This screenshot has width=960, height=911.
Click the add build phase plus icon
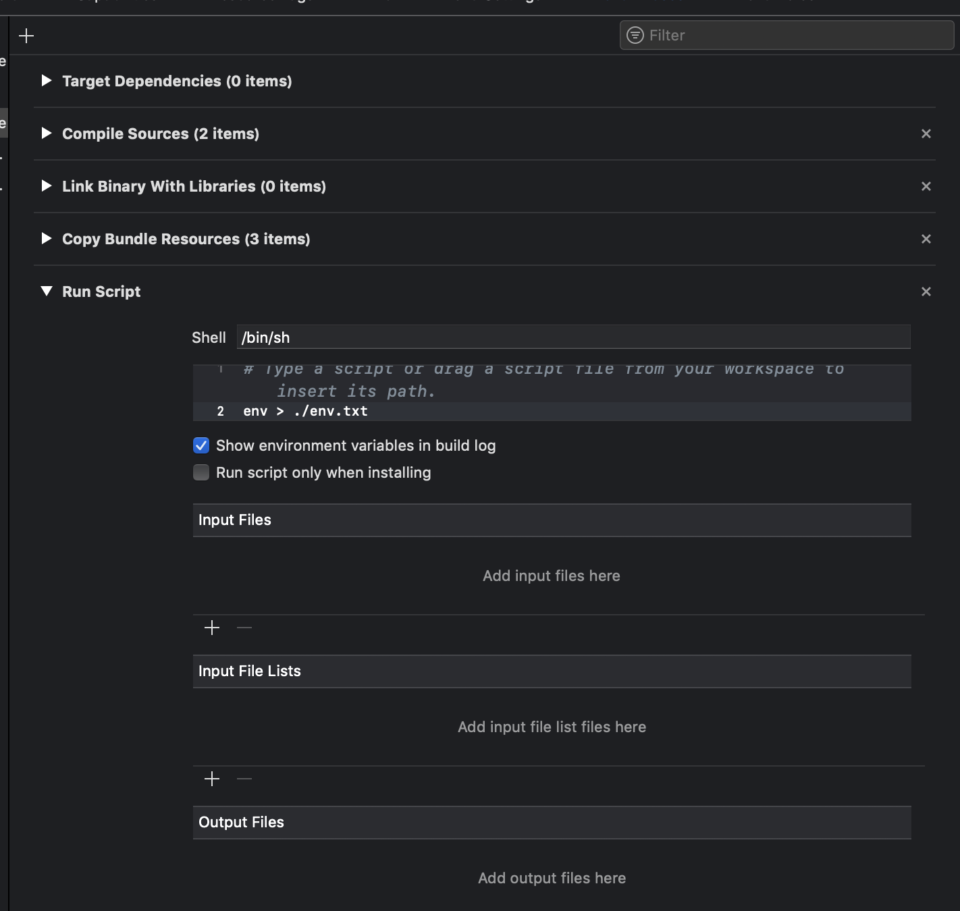point(24,35)
